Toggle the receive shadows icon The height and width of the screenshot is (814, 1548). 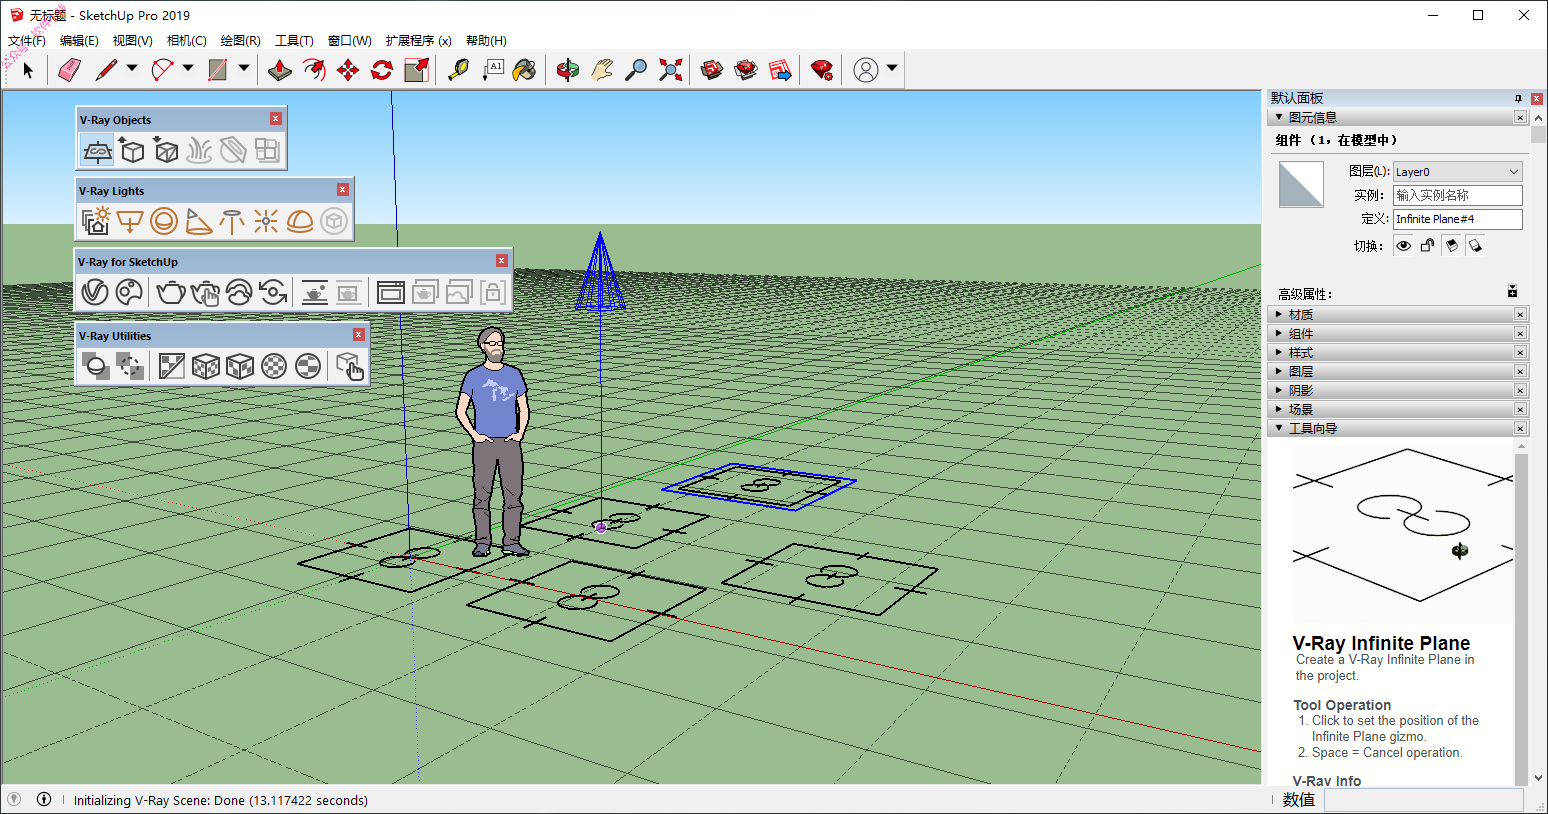point(1452,246)
